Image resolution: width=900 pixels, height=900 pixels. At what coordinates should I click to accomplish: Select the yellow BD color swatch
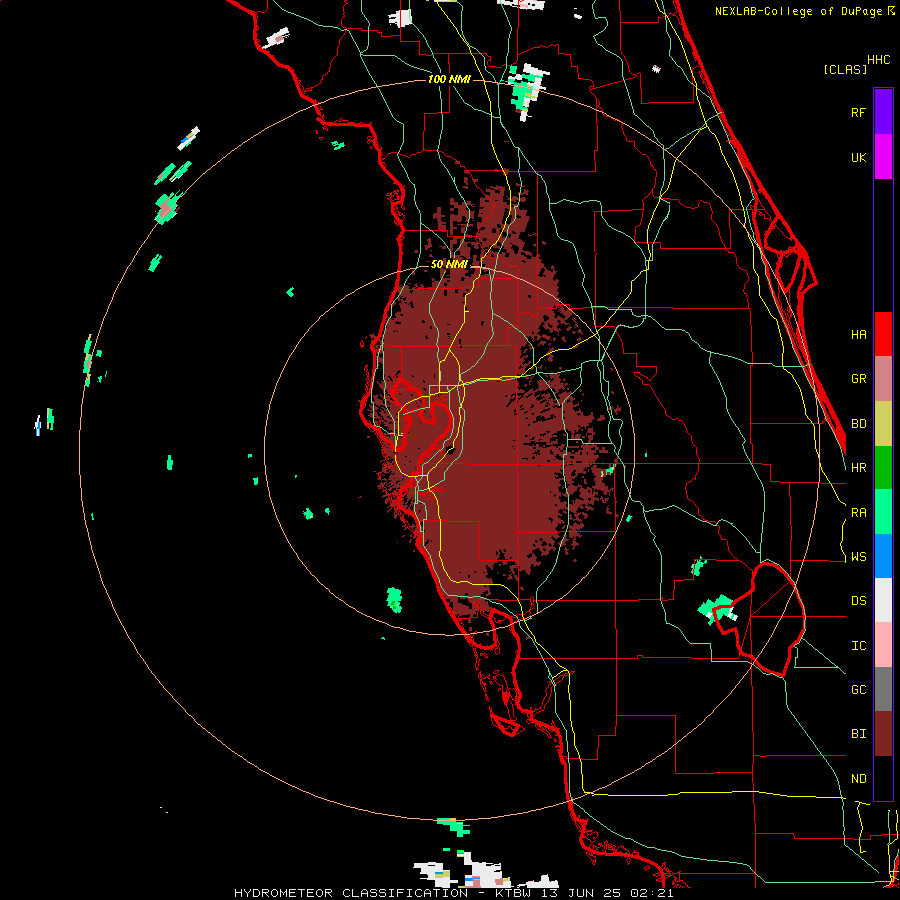click(883, 423)
